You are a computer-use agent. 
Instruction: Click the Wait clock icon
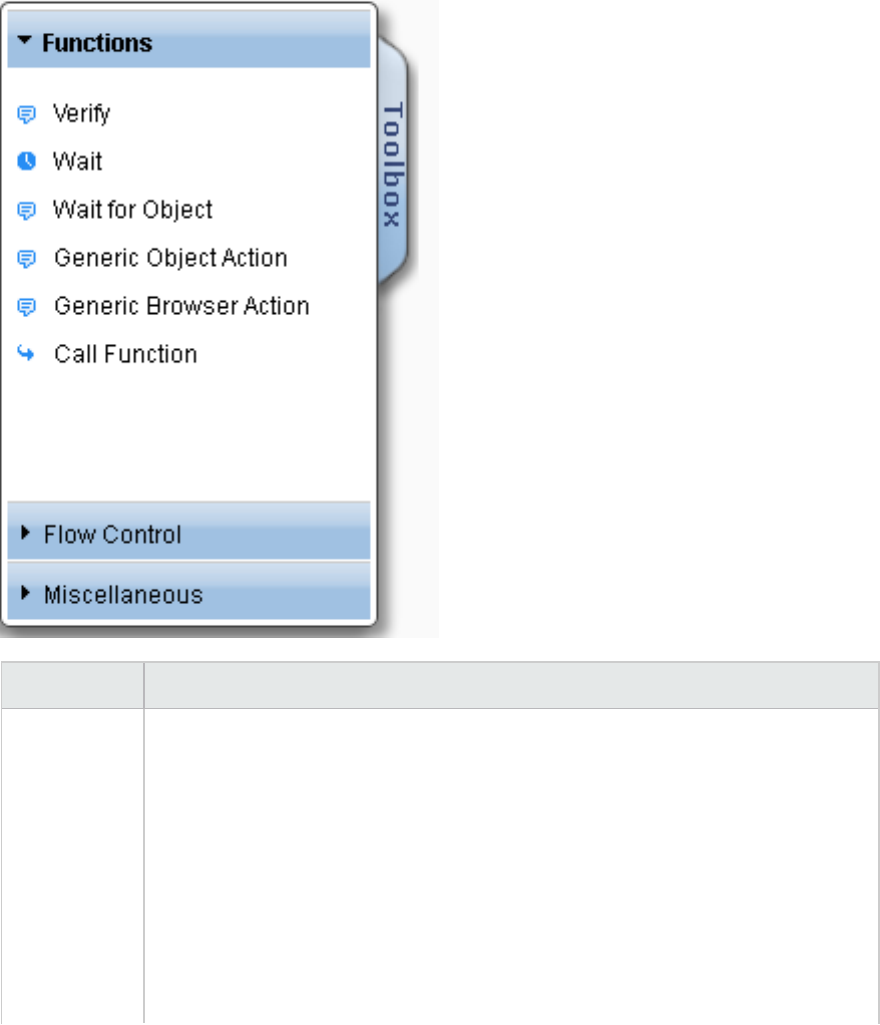point(26,162)
